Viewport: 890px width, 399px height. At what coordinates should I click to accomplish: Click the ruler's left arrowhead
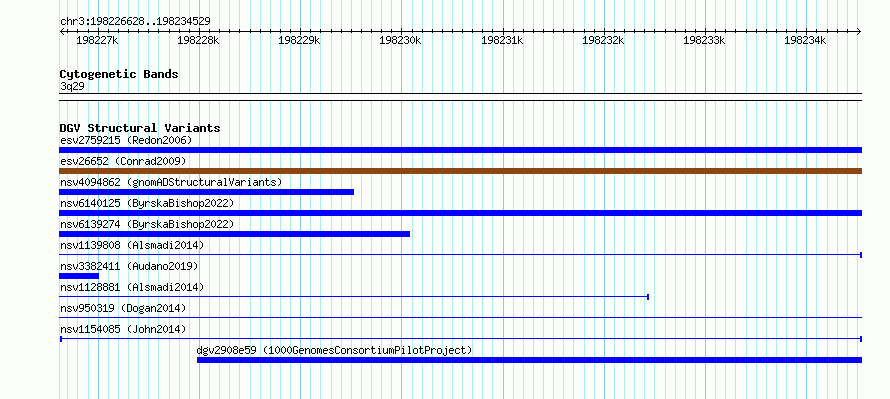[x=62, y=31]
